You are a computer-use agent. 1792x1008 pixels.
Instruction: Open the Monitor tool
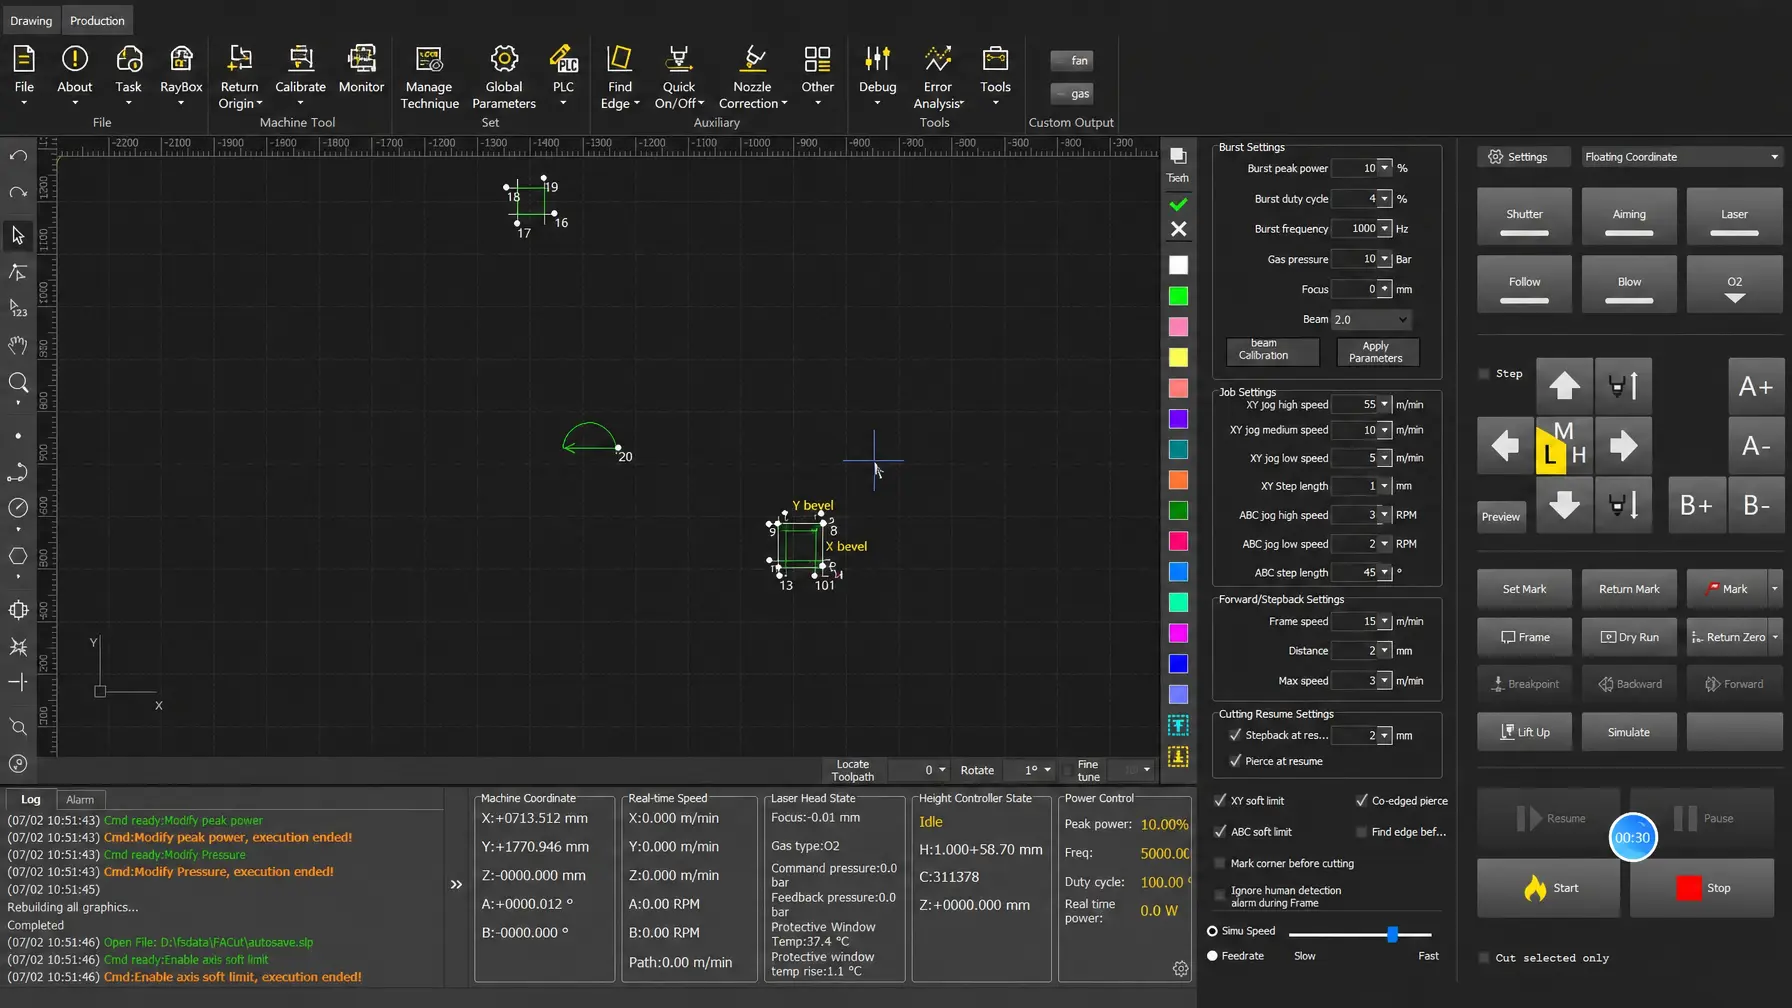(x=361, y=70)
